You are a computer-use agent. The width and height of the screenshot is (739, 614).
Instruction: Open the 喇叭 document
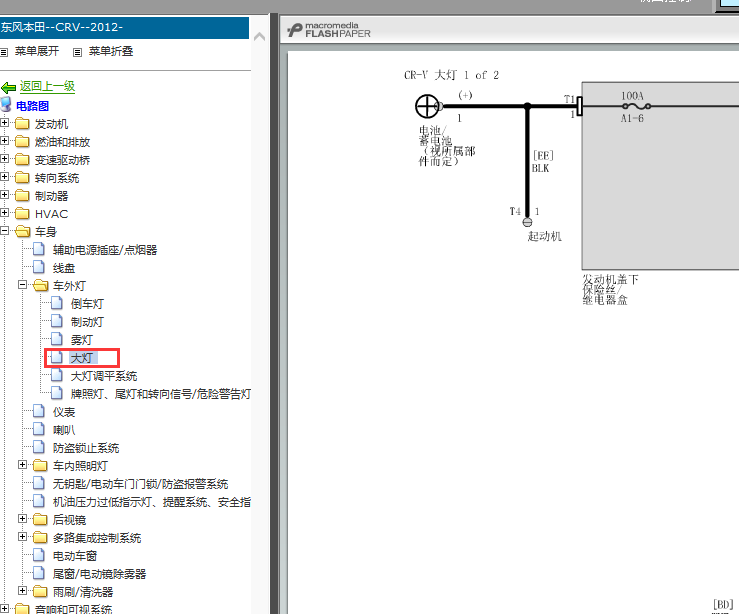[64, 430]
